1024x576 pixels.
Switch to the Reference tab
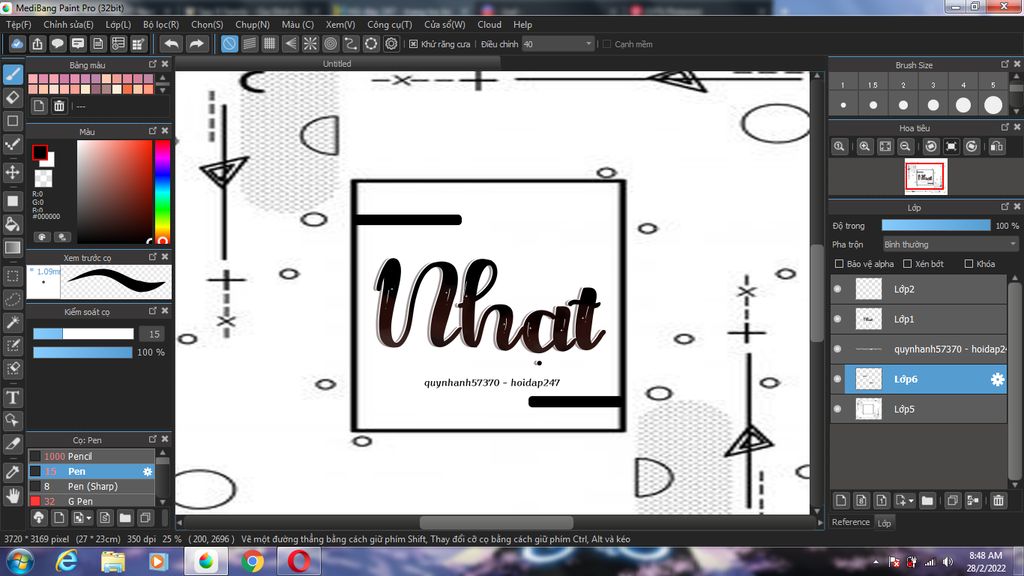tap(850, 522)
